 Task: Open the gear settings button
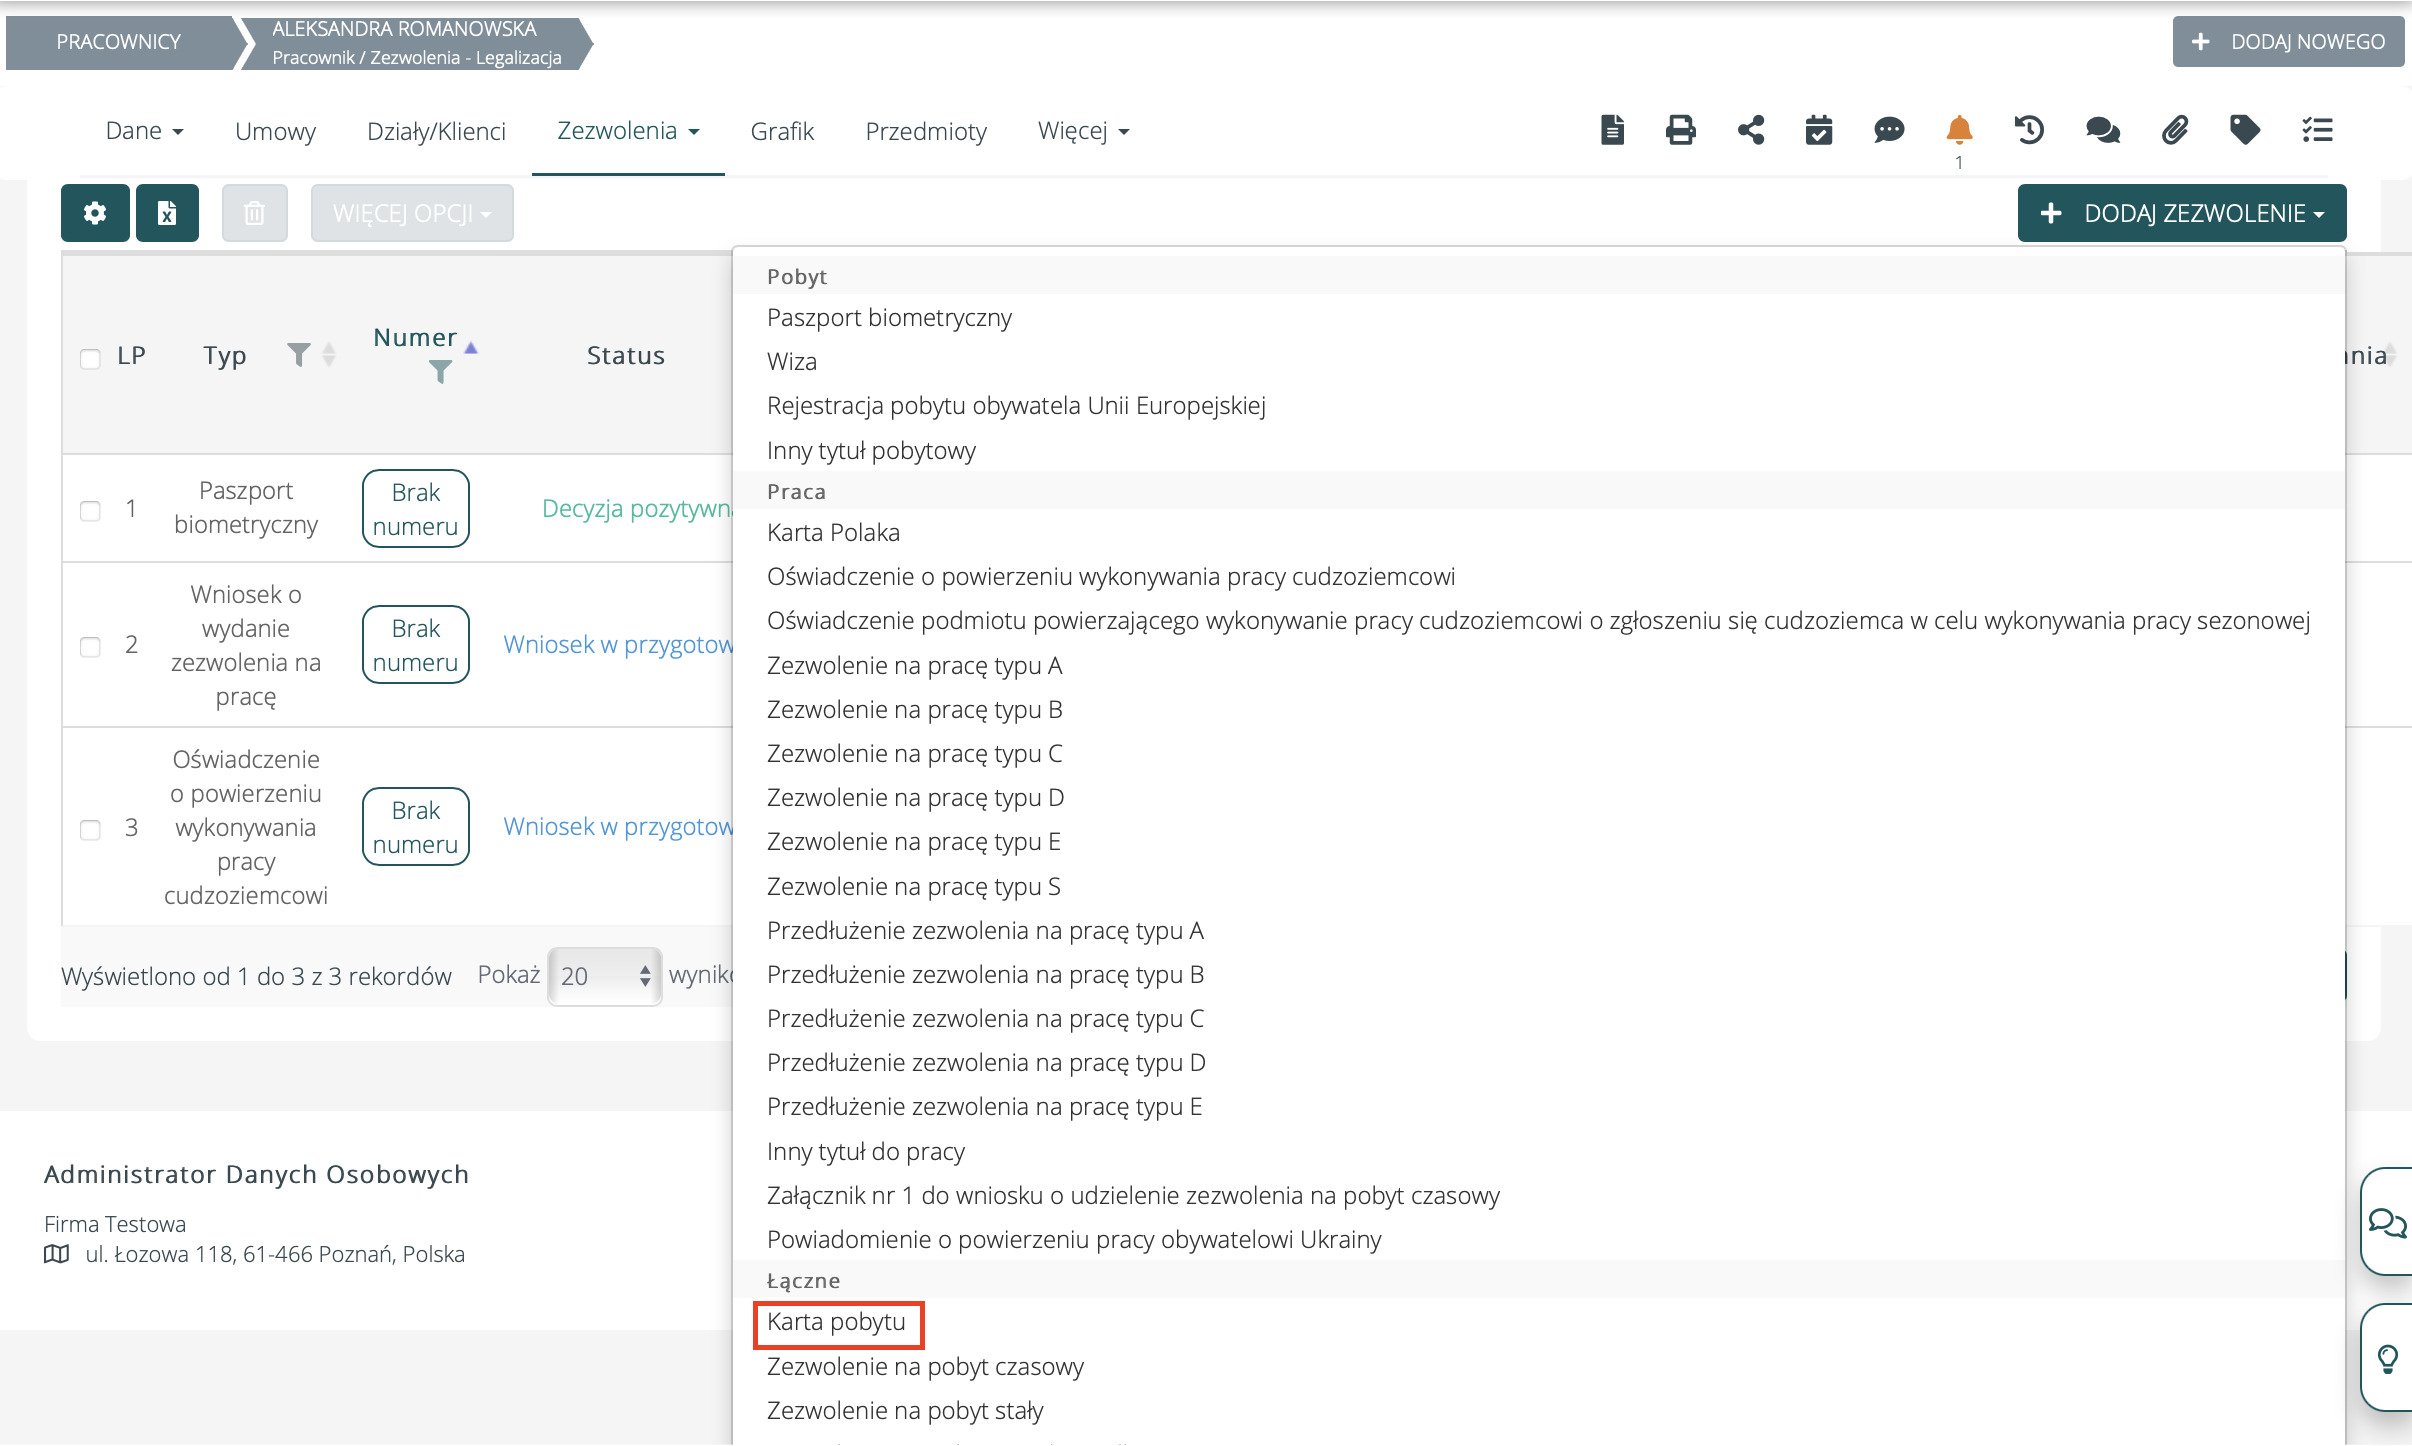tap(95, 213)
